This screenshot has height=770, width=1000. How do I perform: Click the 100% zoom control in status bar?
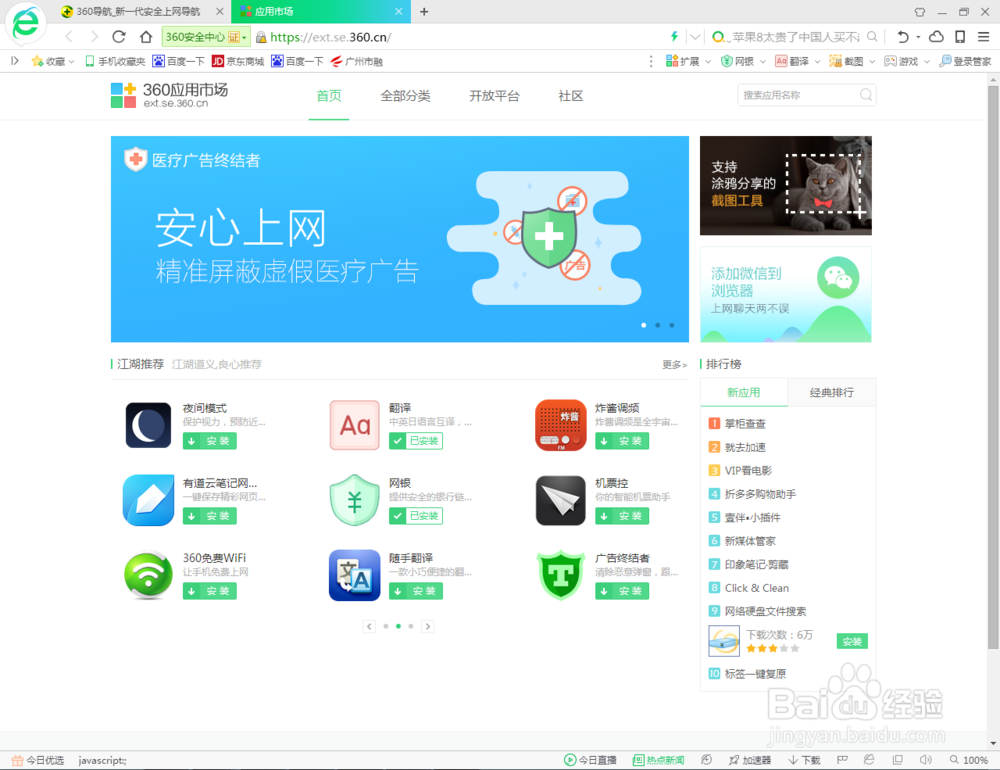(x=969, y=760)
